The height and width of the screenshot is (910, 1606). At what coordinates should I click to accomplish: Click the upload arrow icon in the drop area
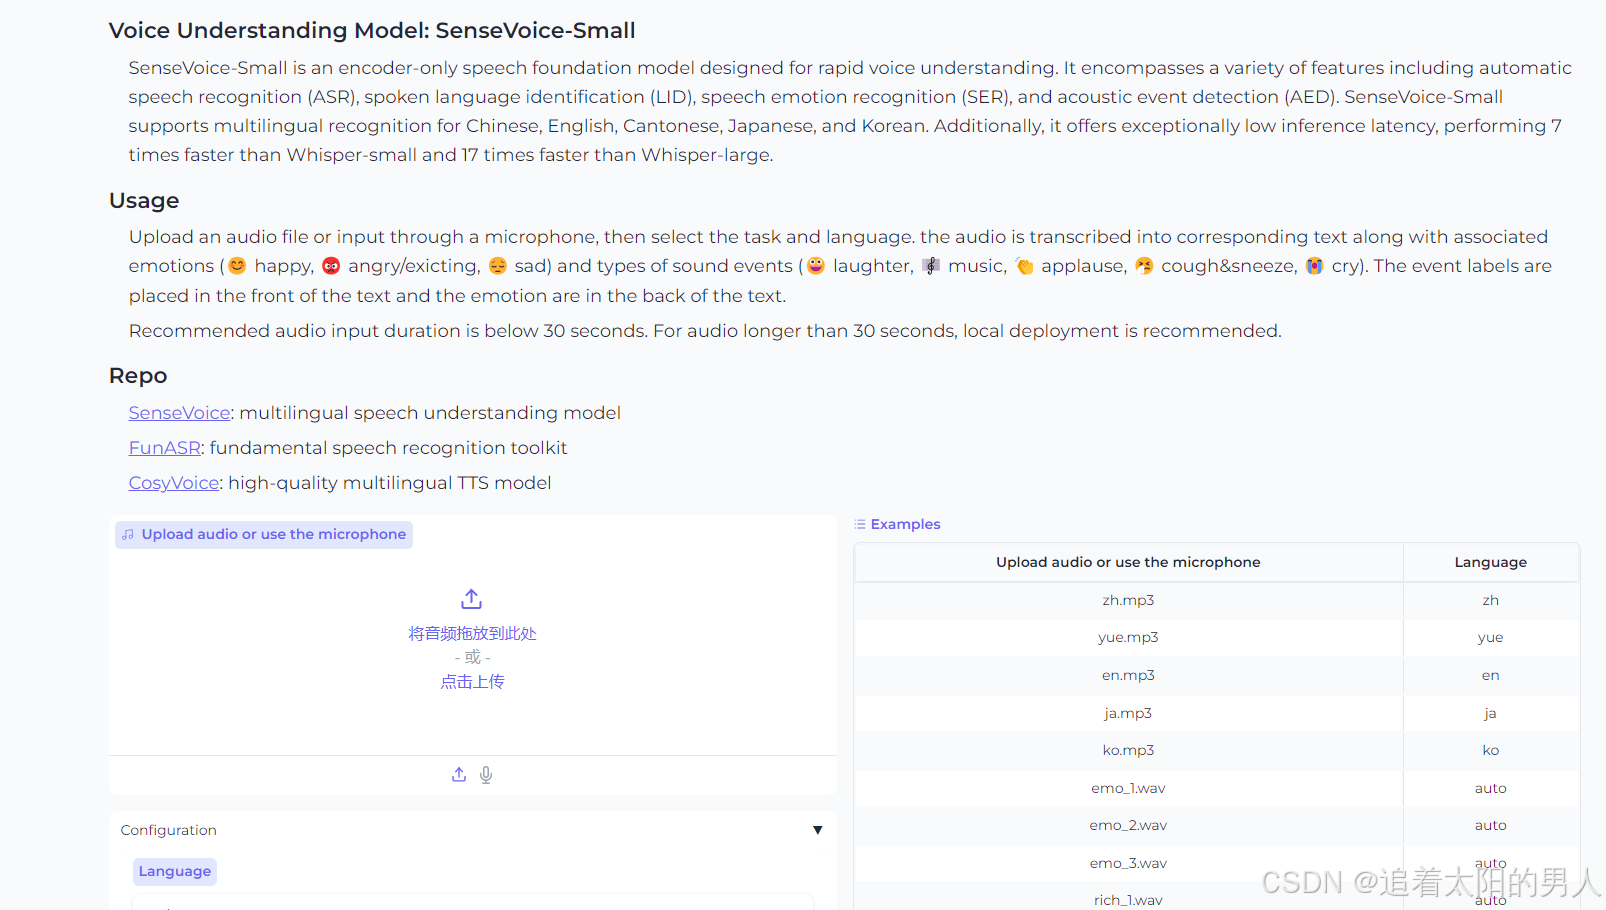tap(472, 599)
